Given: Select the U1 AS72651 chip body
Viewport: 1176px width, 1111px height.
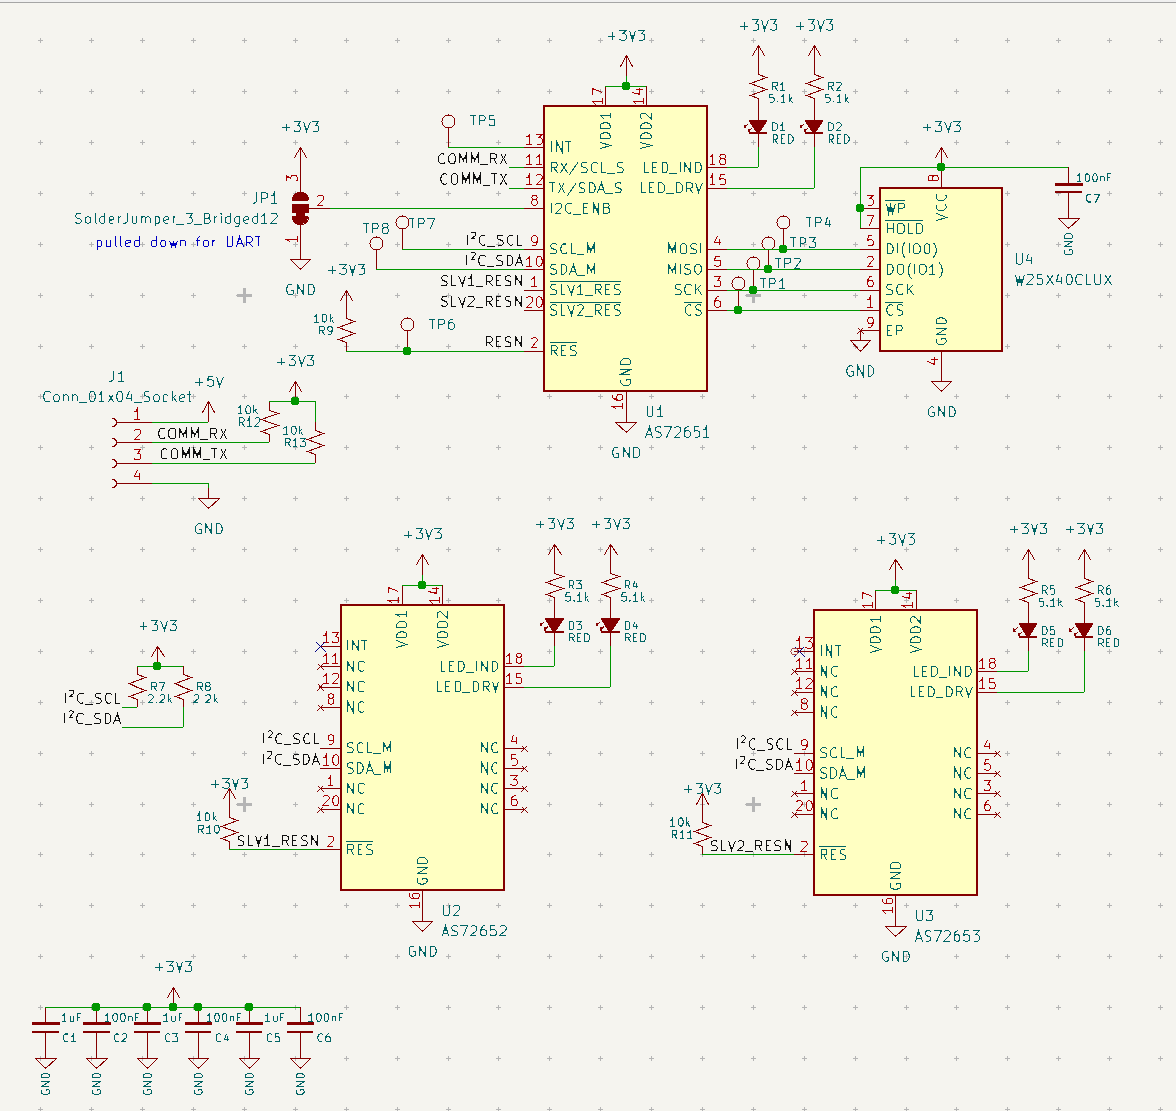Looking at the screenshot, I should coord(625,248).
